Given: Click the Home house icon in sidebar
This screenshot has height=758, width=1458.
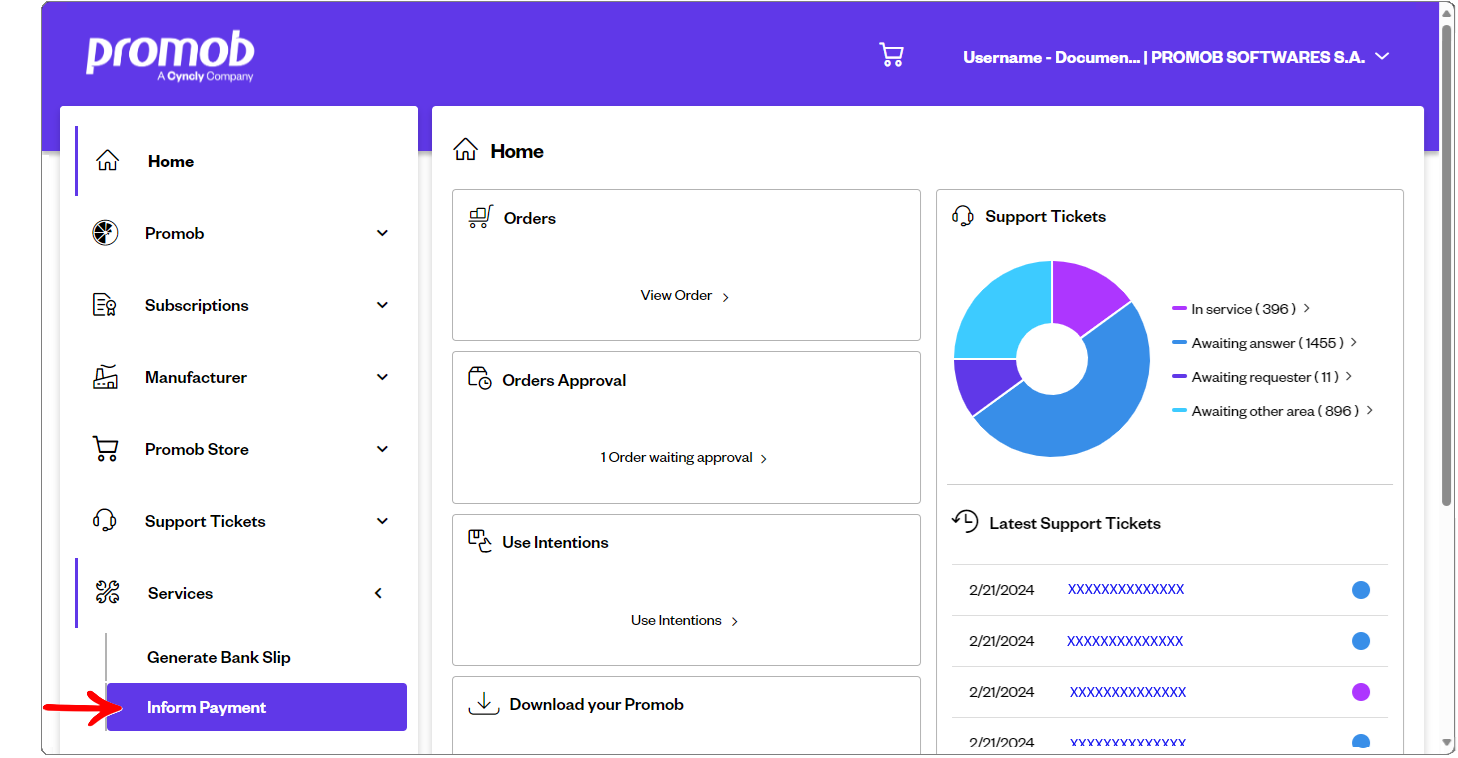Looking at the screenshot, I should [107, 161].
